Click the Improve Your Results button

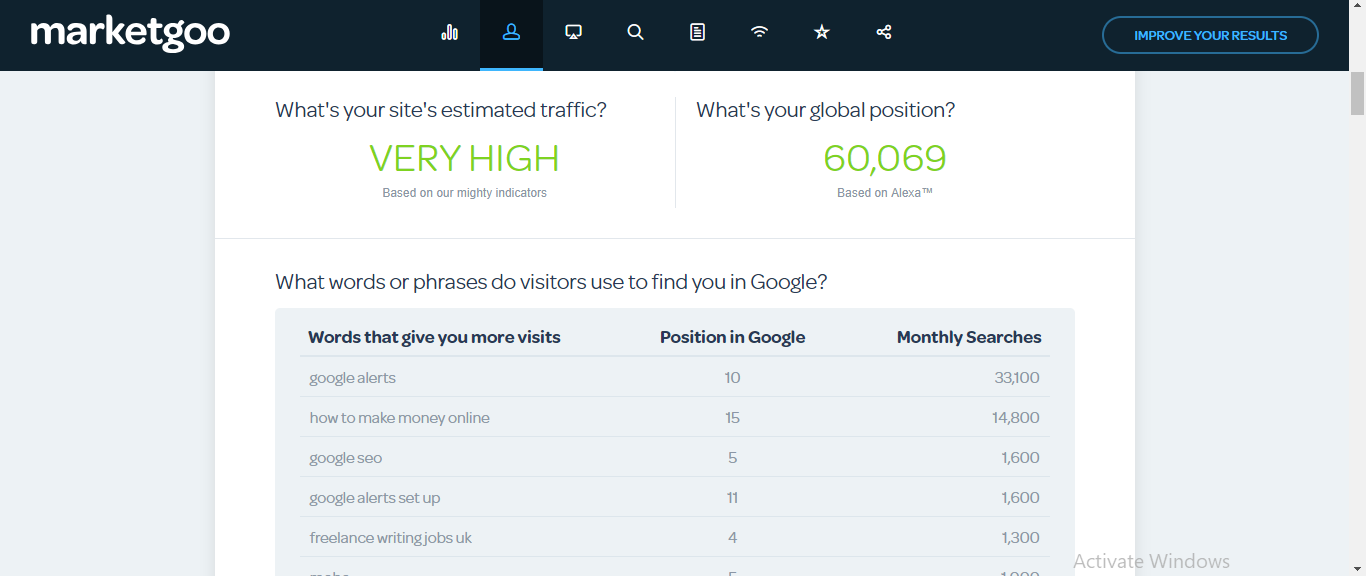pyautogui.click(x=1210, y=35)
